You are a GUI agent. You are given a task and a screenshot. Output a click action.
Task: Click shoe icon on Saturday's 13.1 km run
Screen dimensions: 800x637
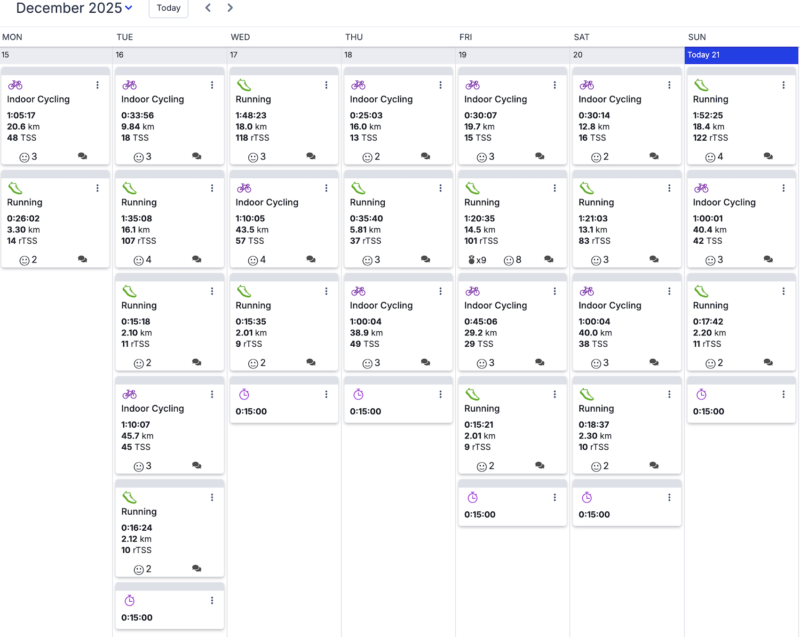click(x=587, y=188)
